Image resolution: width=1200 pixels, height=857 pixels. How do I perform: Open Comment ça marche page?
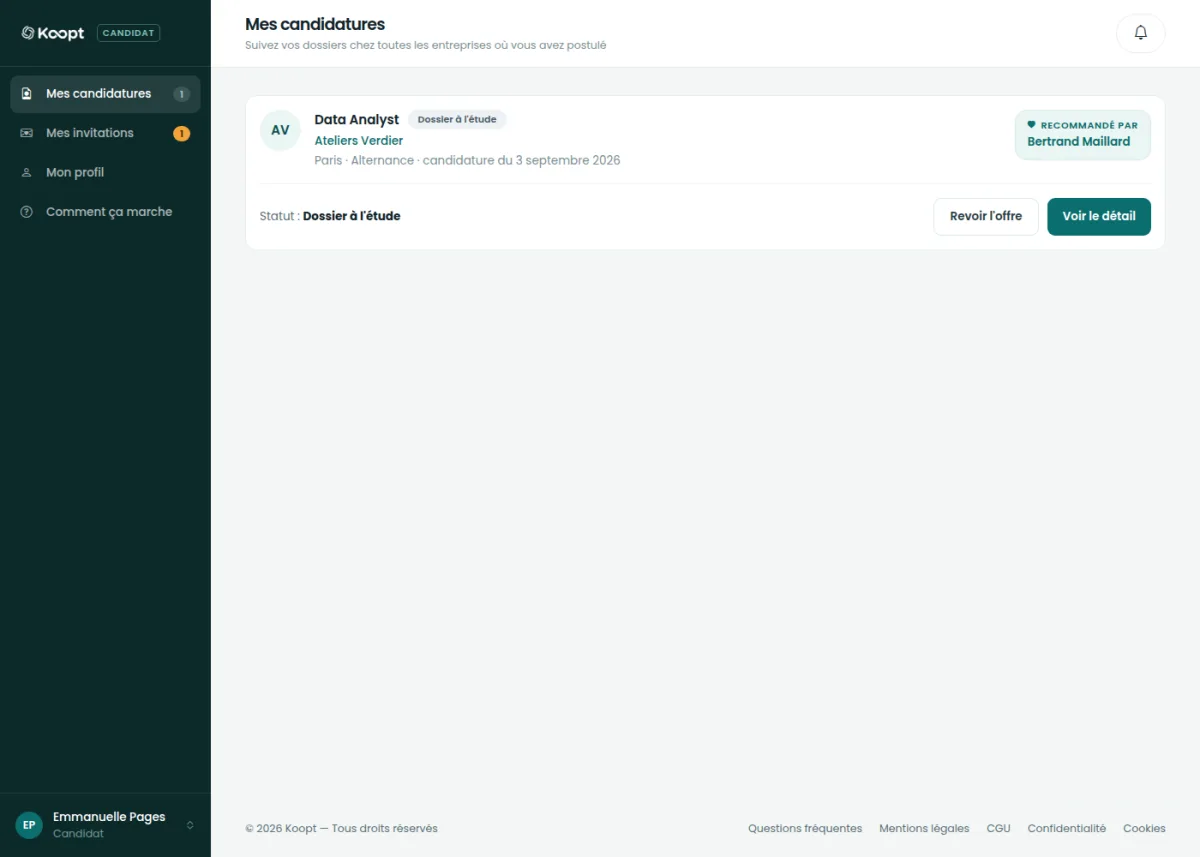tap(105, 212)
